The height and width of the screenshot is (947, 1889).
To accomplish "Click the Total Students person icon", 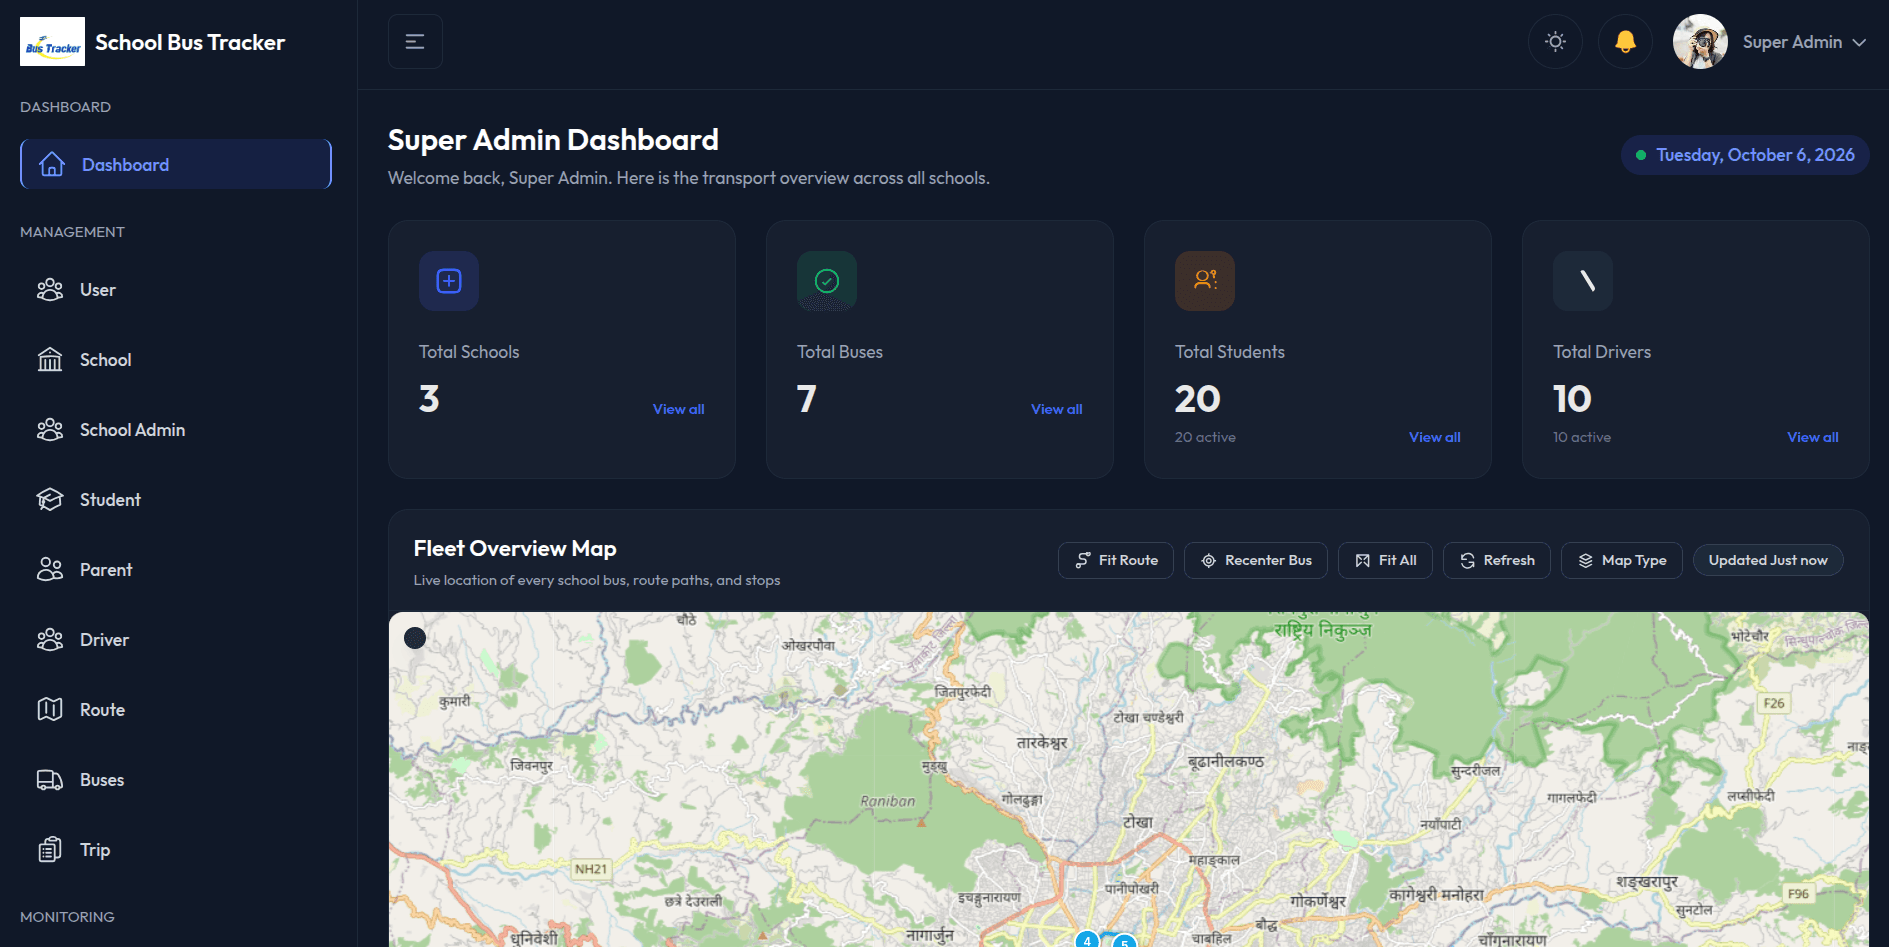I will (x=1205, y=281).
